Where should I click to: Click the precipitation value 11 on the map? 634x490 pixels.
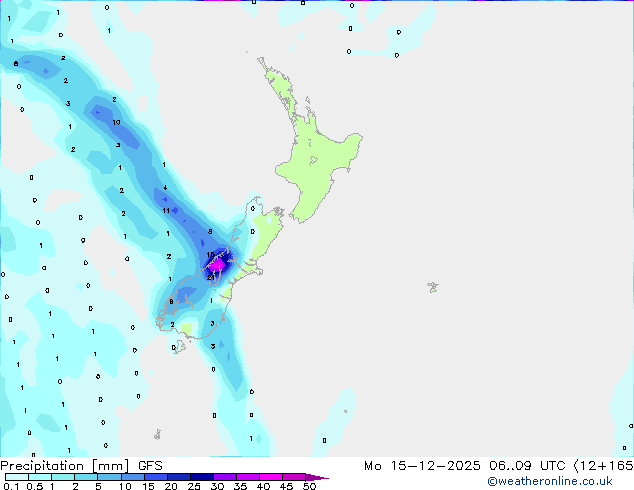click(x=166, y=211)
